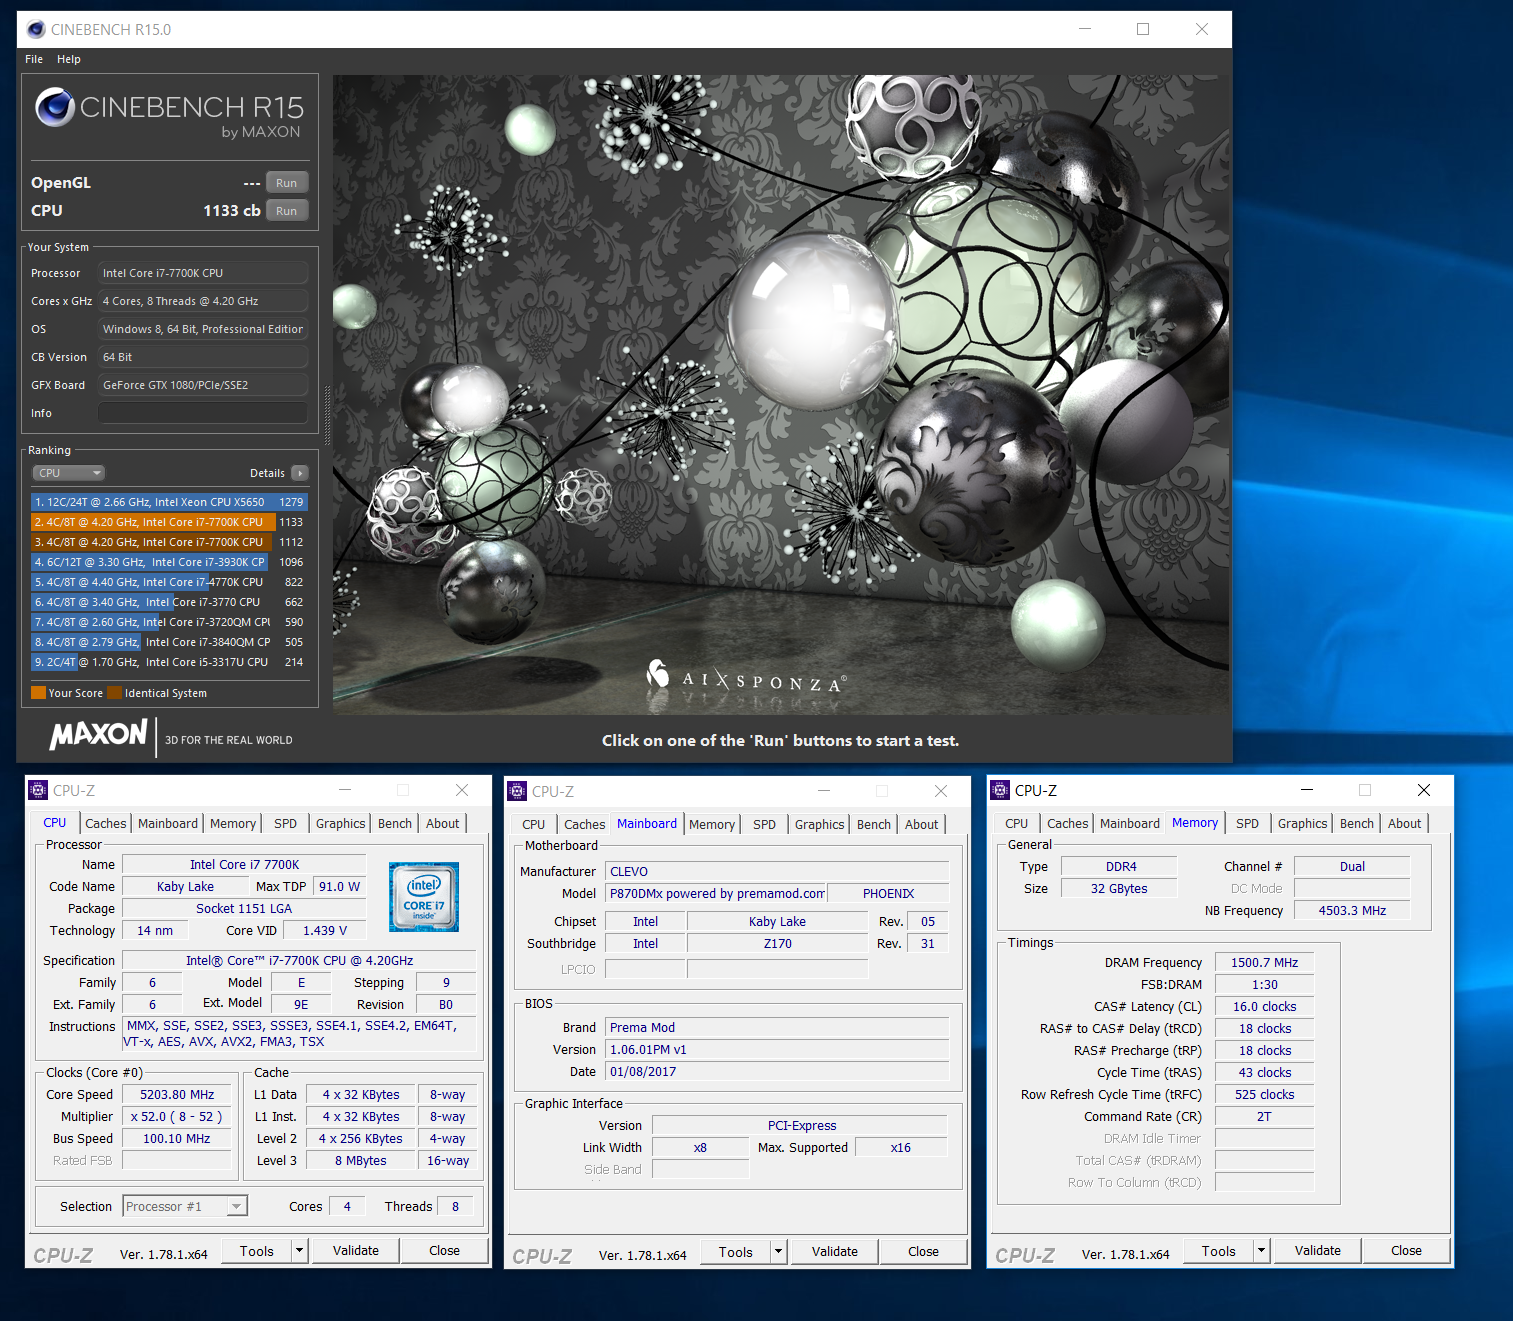This screenshot has width=1513, height=1321.
Task: Click the CPU-Z icon in the CPU tab window
Action: pos(38,790)
